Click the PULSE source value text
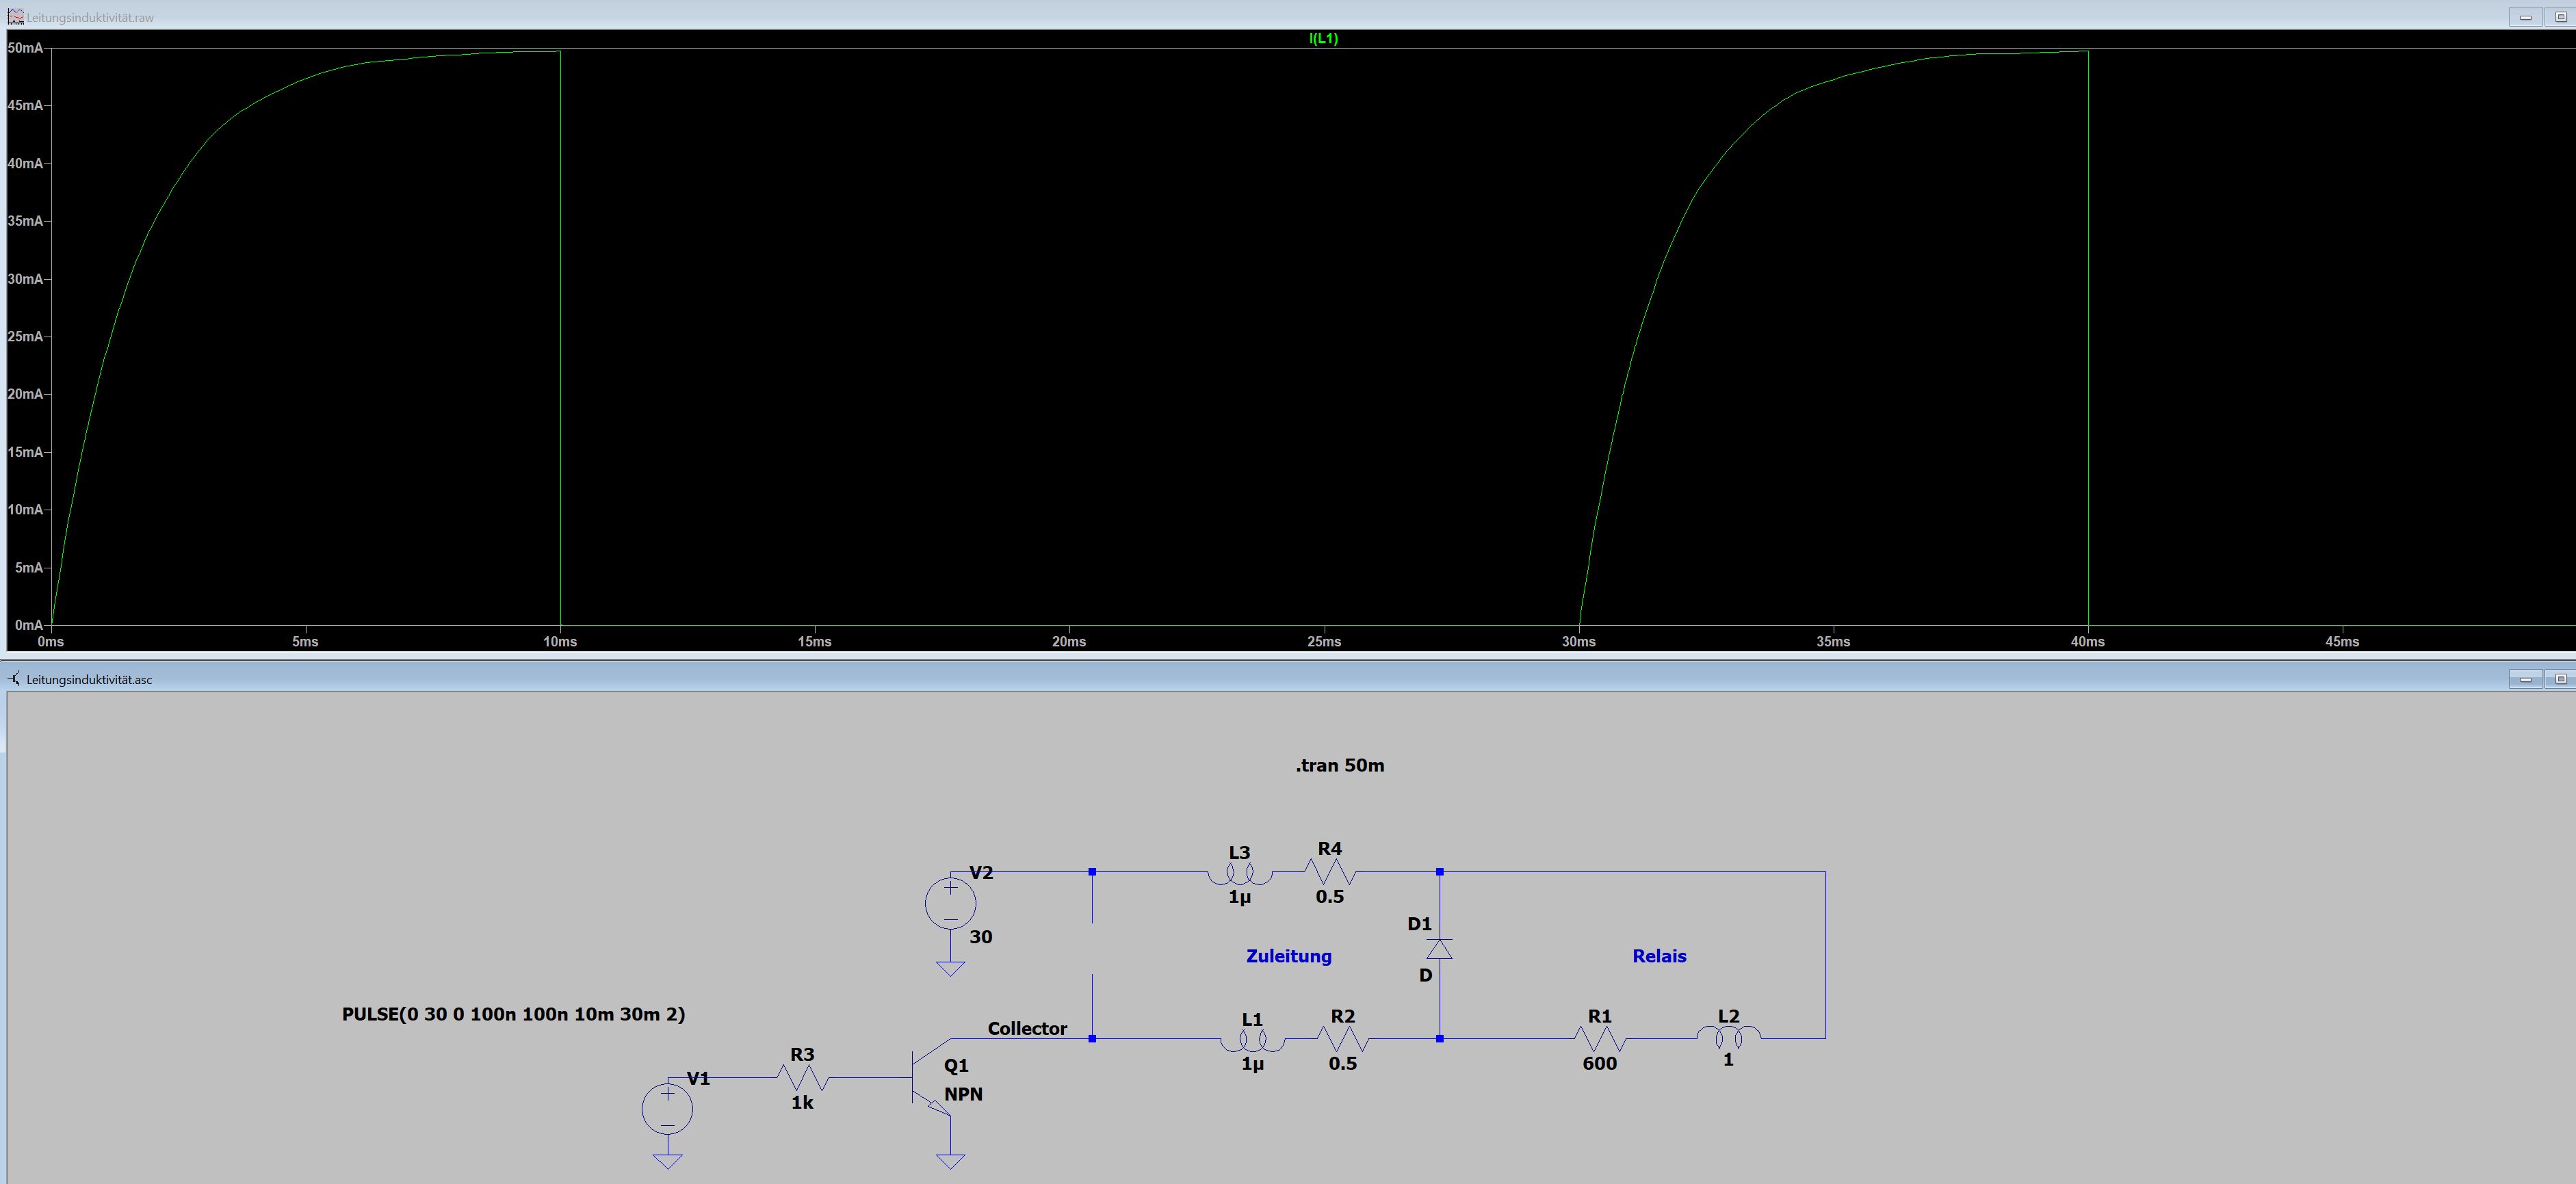The width and height of the screenshot is (2576, 1184). pos(513,1014)
